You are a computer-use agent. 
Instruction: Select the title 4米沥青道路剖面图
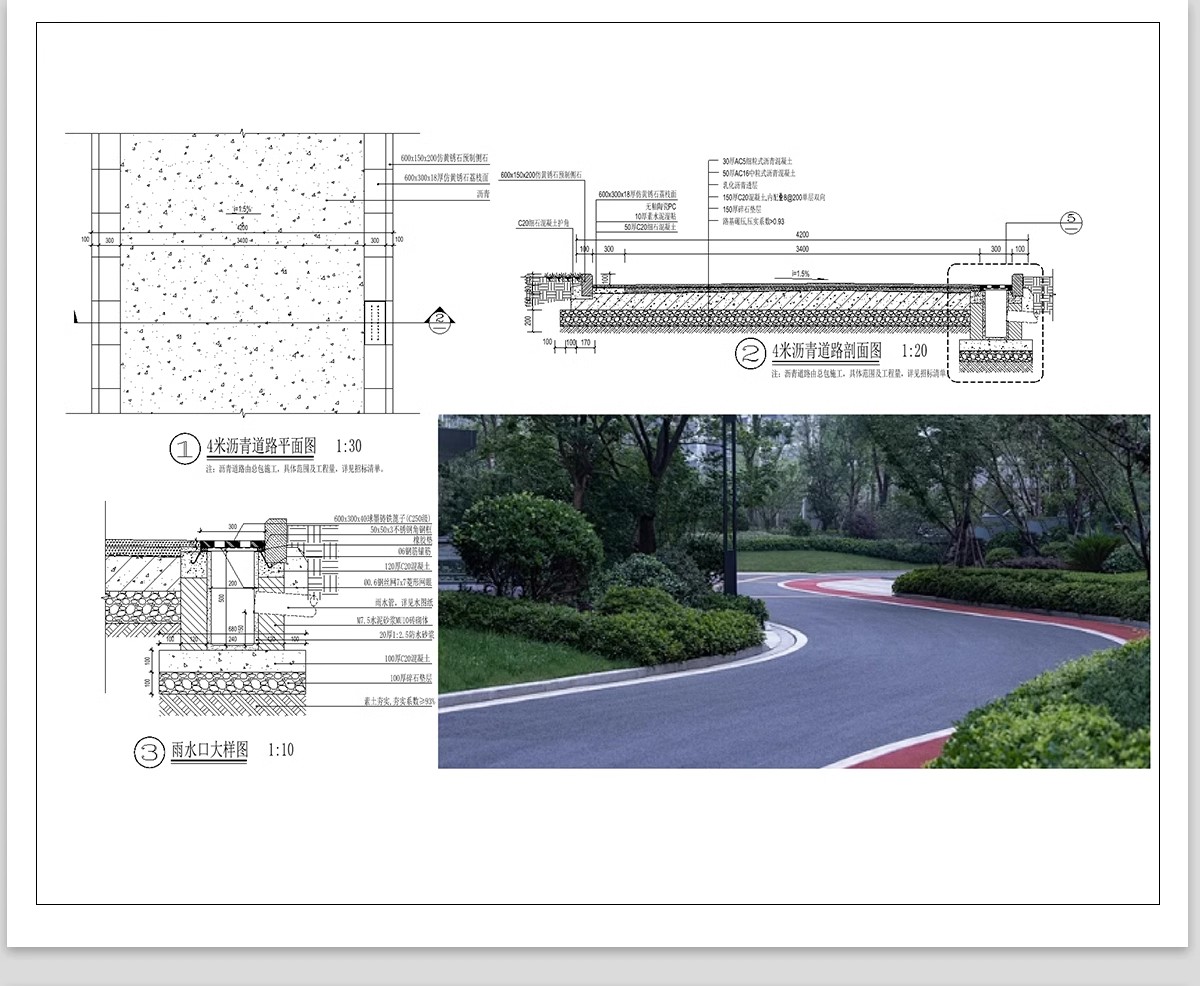click(x=826, y=351)
